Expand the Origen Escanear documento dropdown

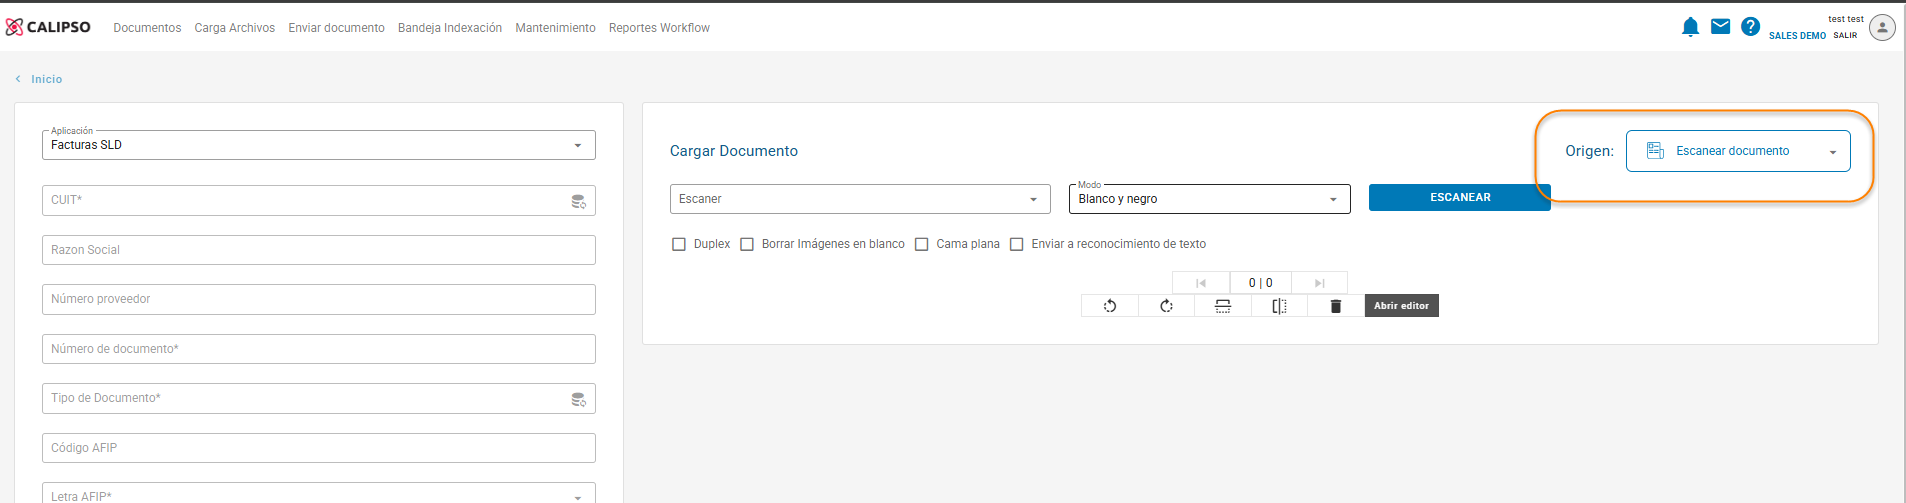click(1738, 151)
